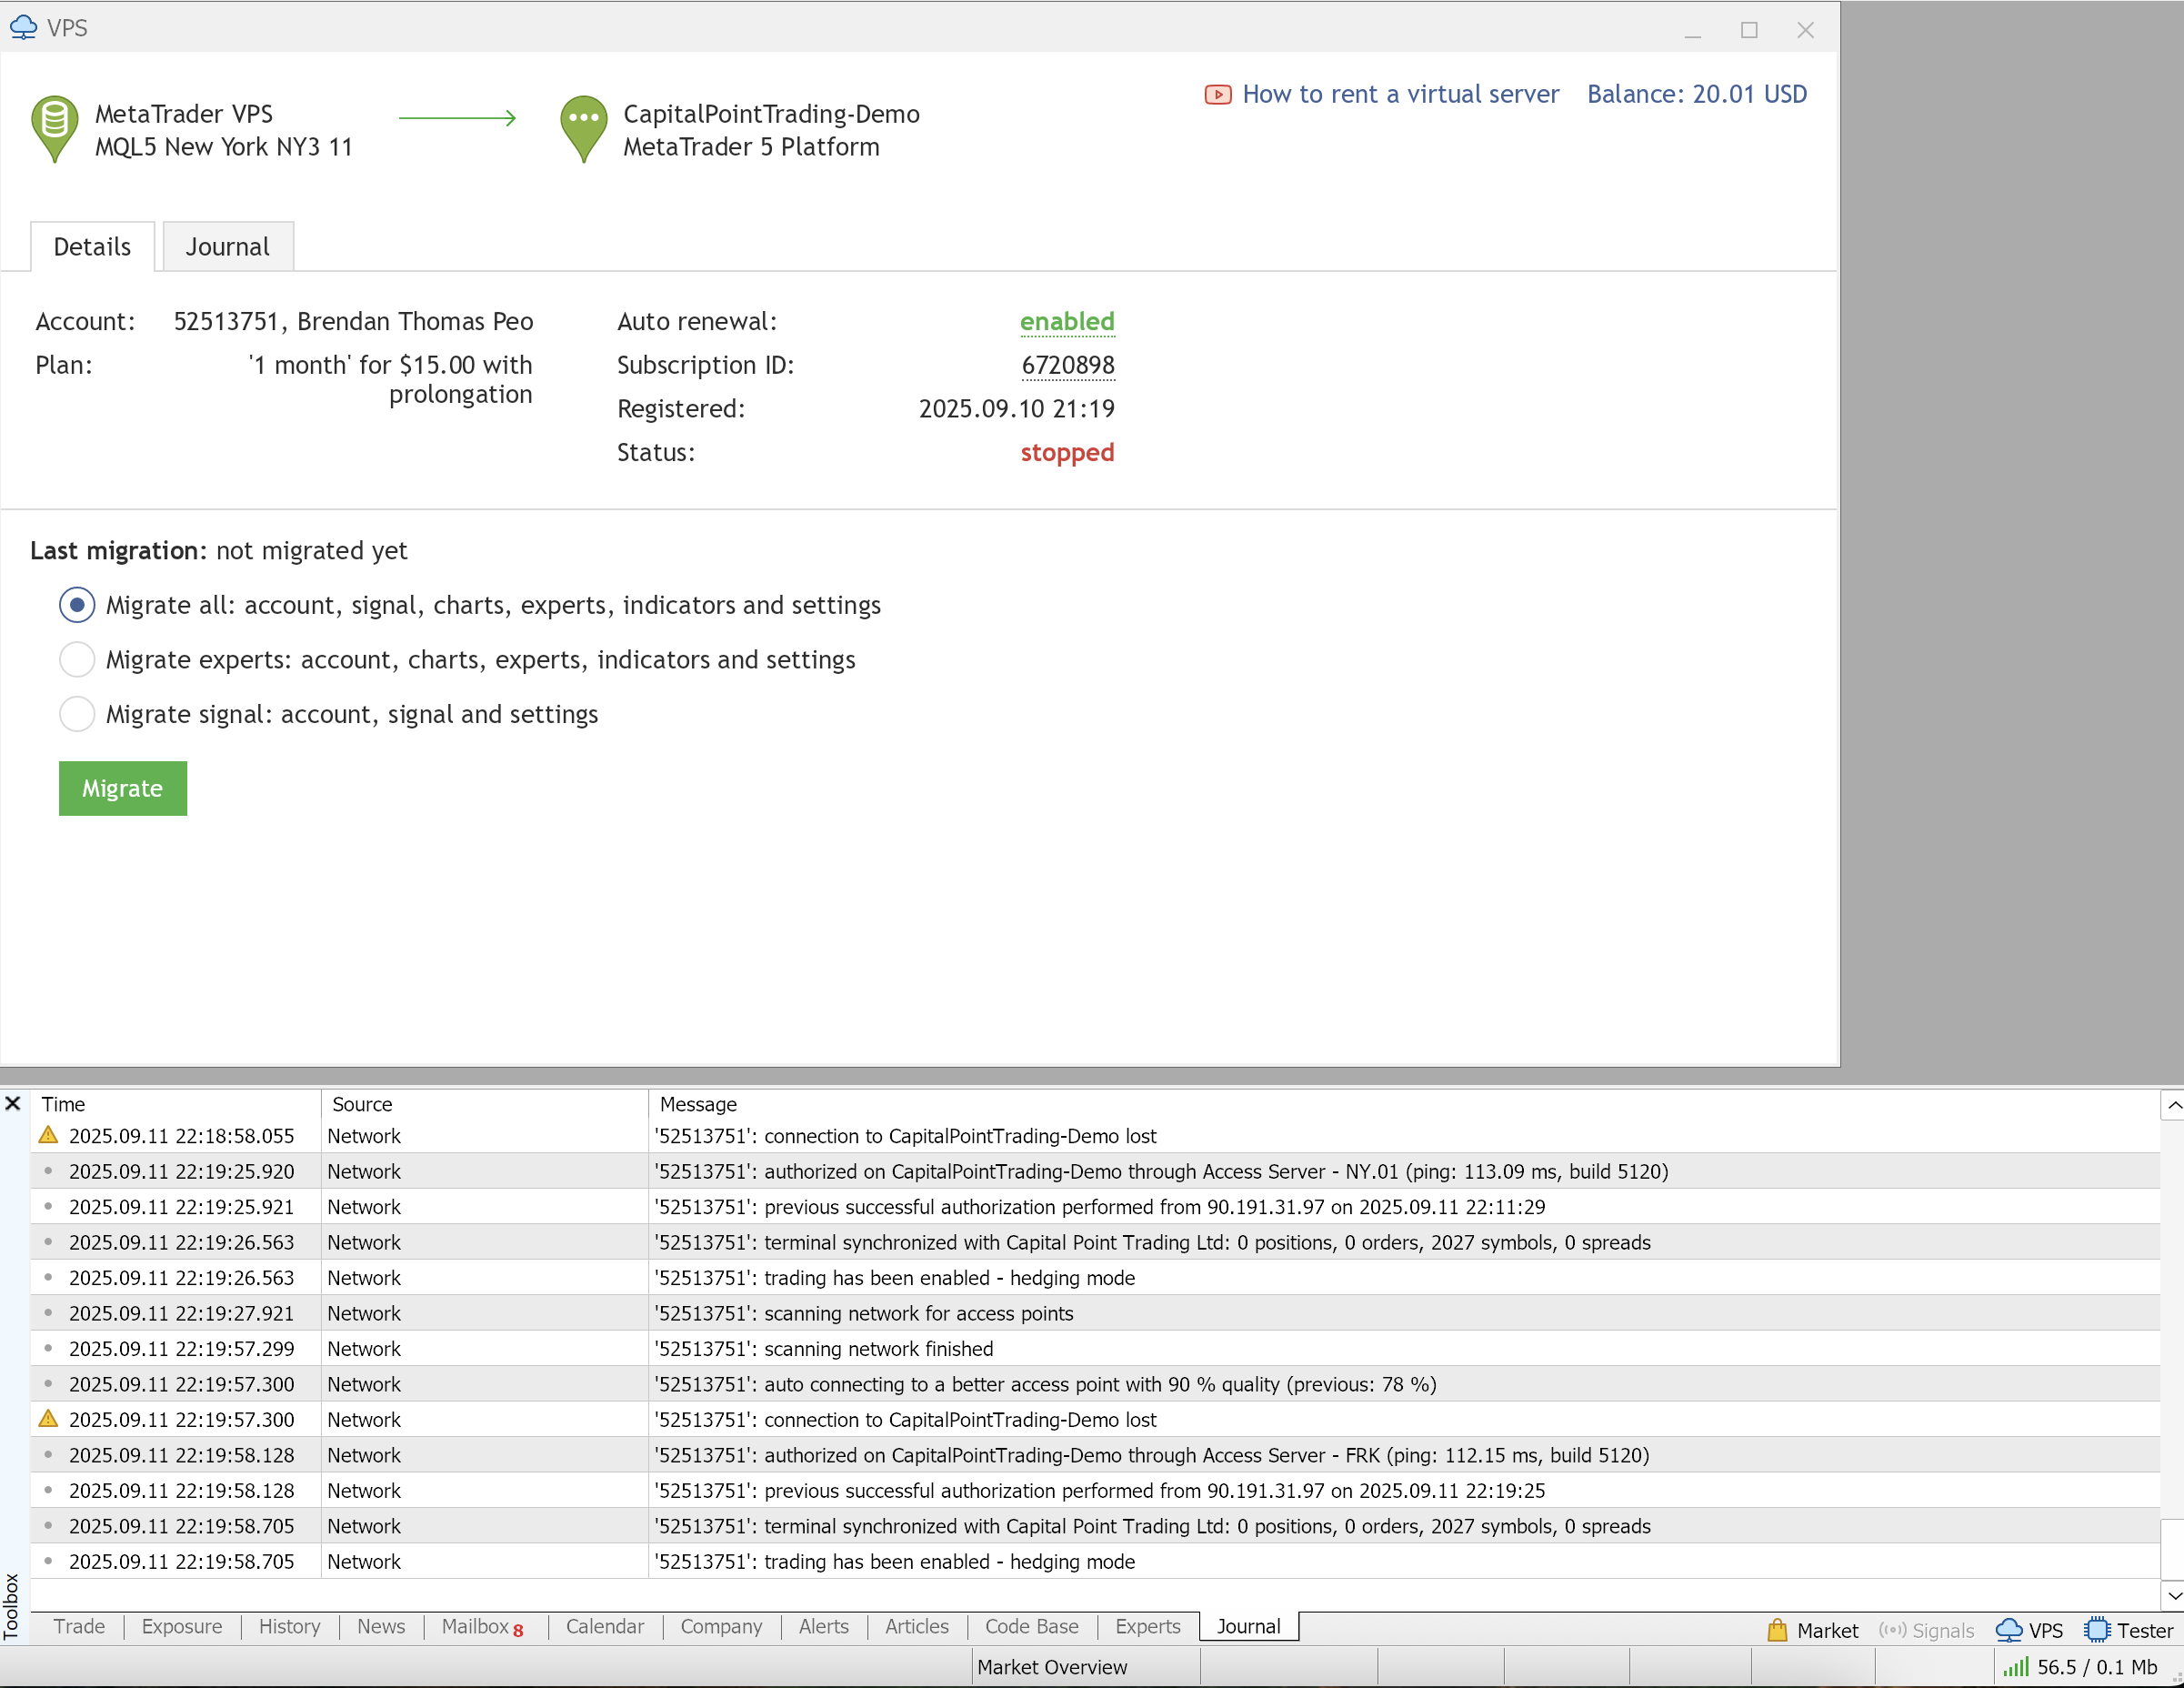Click Subscription ID 6720898 link
Image resolution: width=2184 pixels, height=1688 pixels.
1068,365
